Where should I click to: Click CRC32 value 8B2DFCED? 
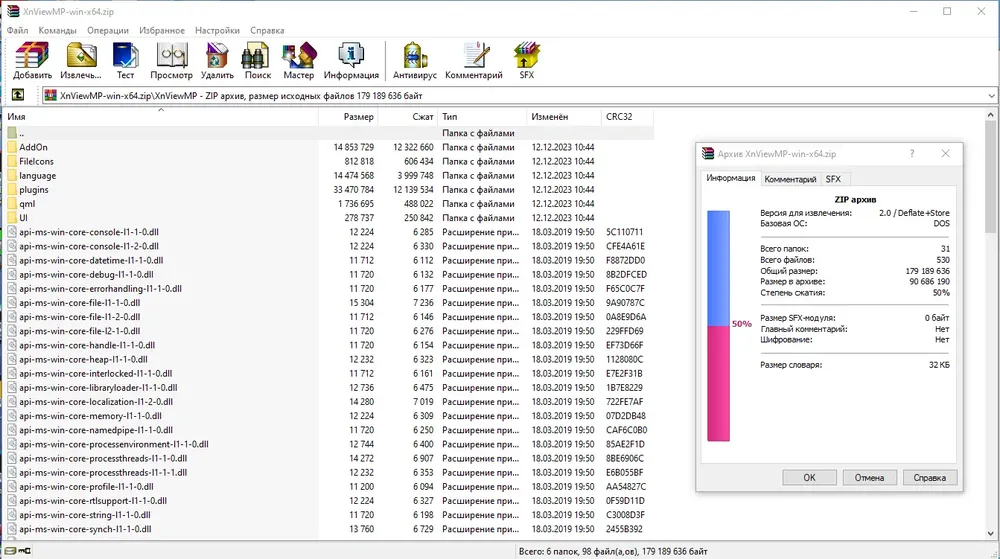tap(626, 275)
